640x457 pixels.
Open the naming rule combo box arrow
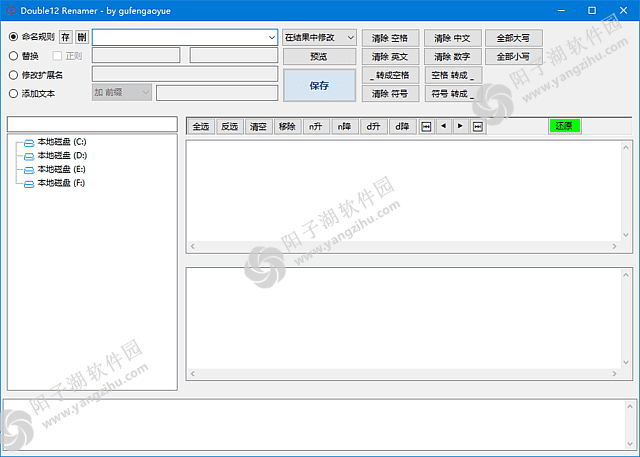(272, 38)
